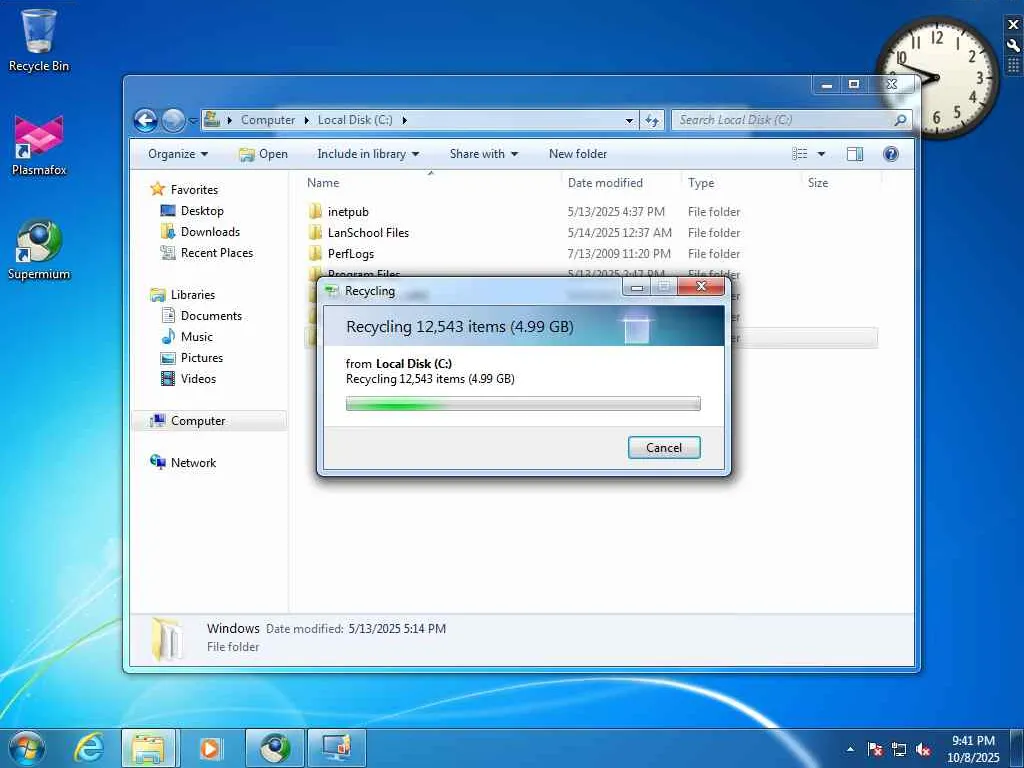Open the Music library
1024x768 pixels.
pyautogui.click(x=197, y=337)
